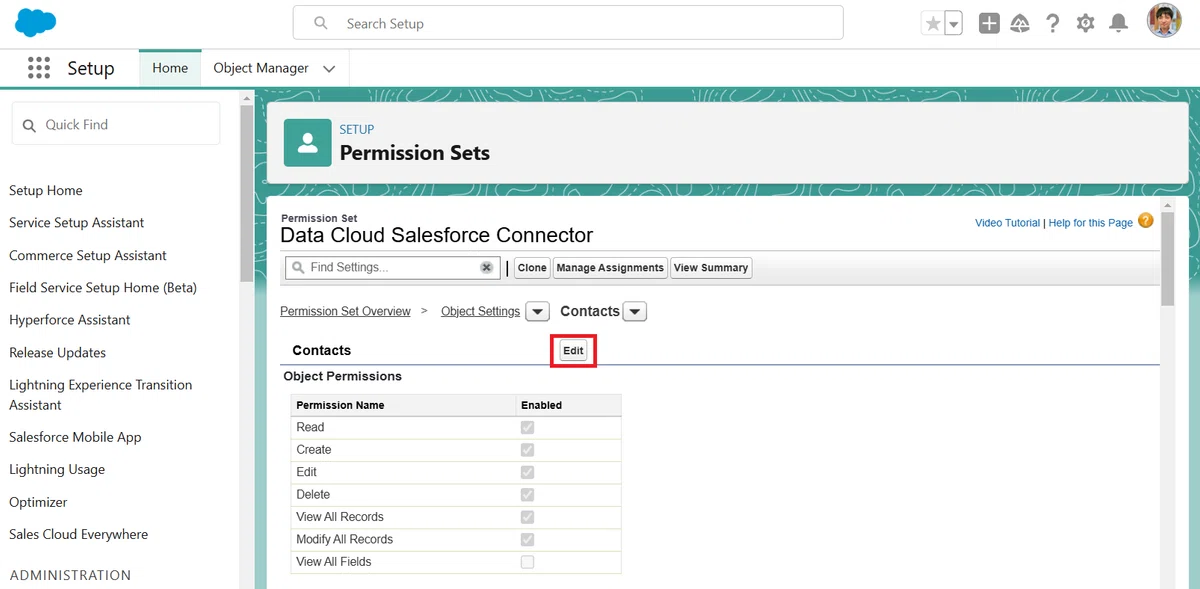Open Service Setup Assistant in sidebar
The height and width of the screenshot is (589, 1200).
(77, 223)
